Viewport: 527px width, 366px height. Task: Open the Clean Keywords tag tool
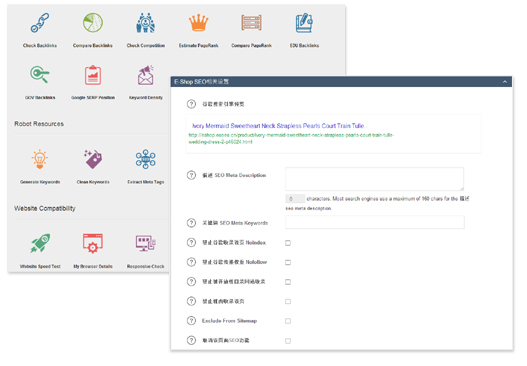coord(93,159)
